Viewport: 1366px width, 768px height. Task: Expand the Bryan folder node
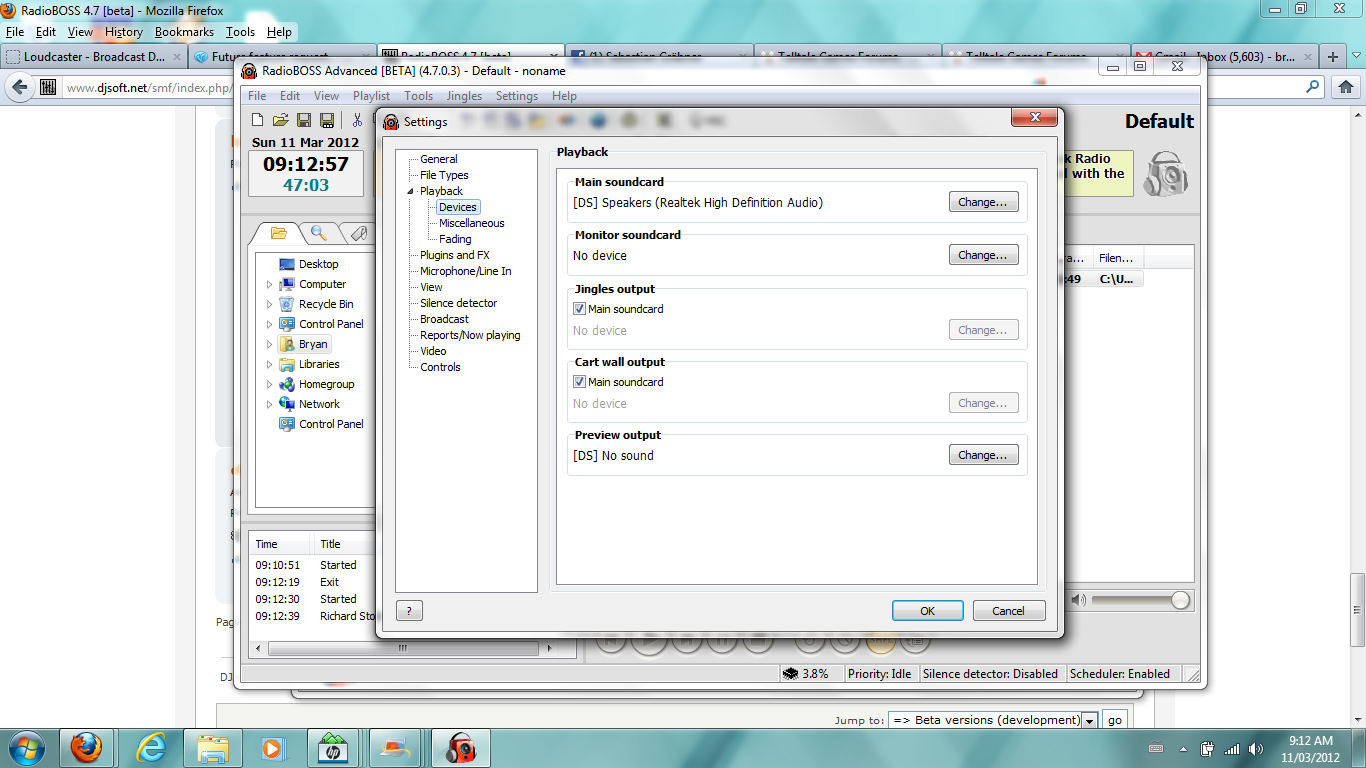click(x=269, y=344)
